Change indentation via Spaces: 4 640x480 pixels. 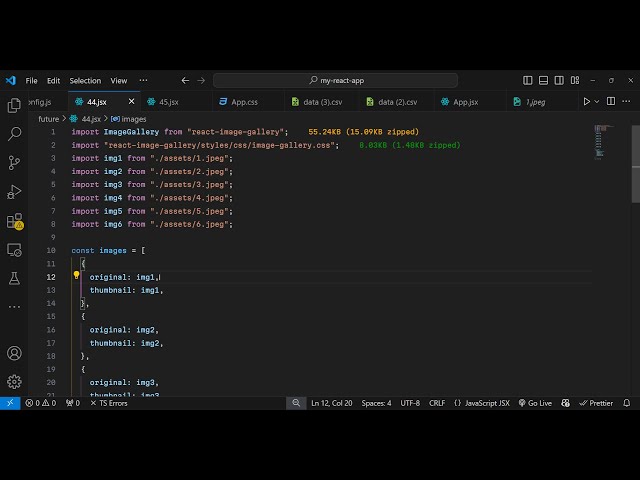[376, 403]
